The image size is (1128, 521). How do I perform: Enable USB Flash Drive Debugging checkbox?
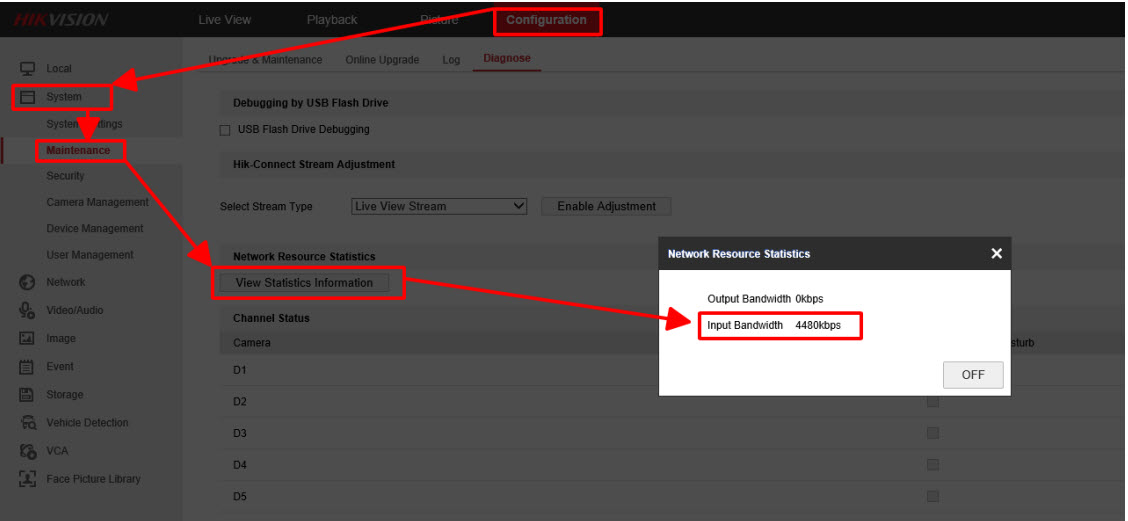225,130
